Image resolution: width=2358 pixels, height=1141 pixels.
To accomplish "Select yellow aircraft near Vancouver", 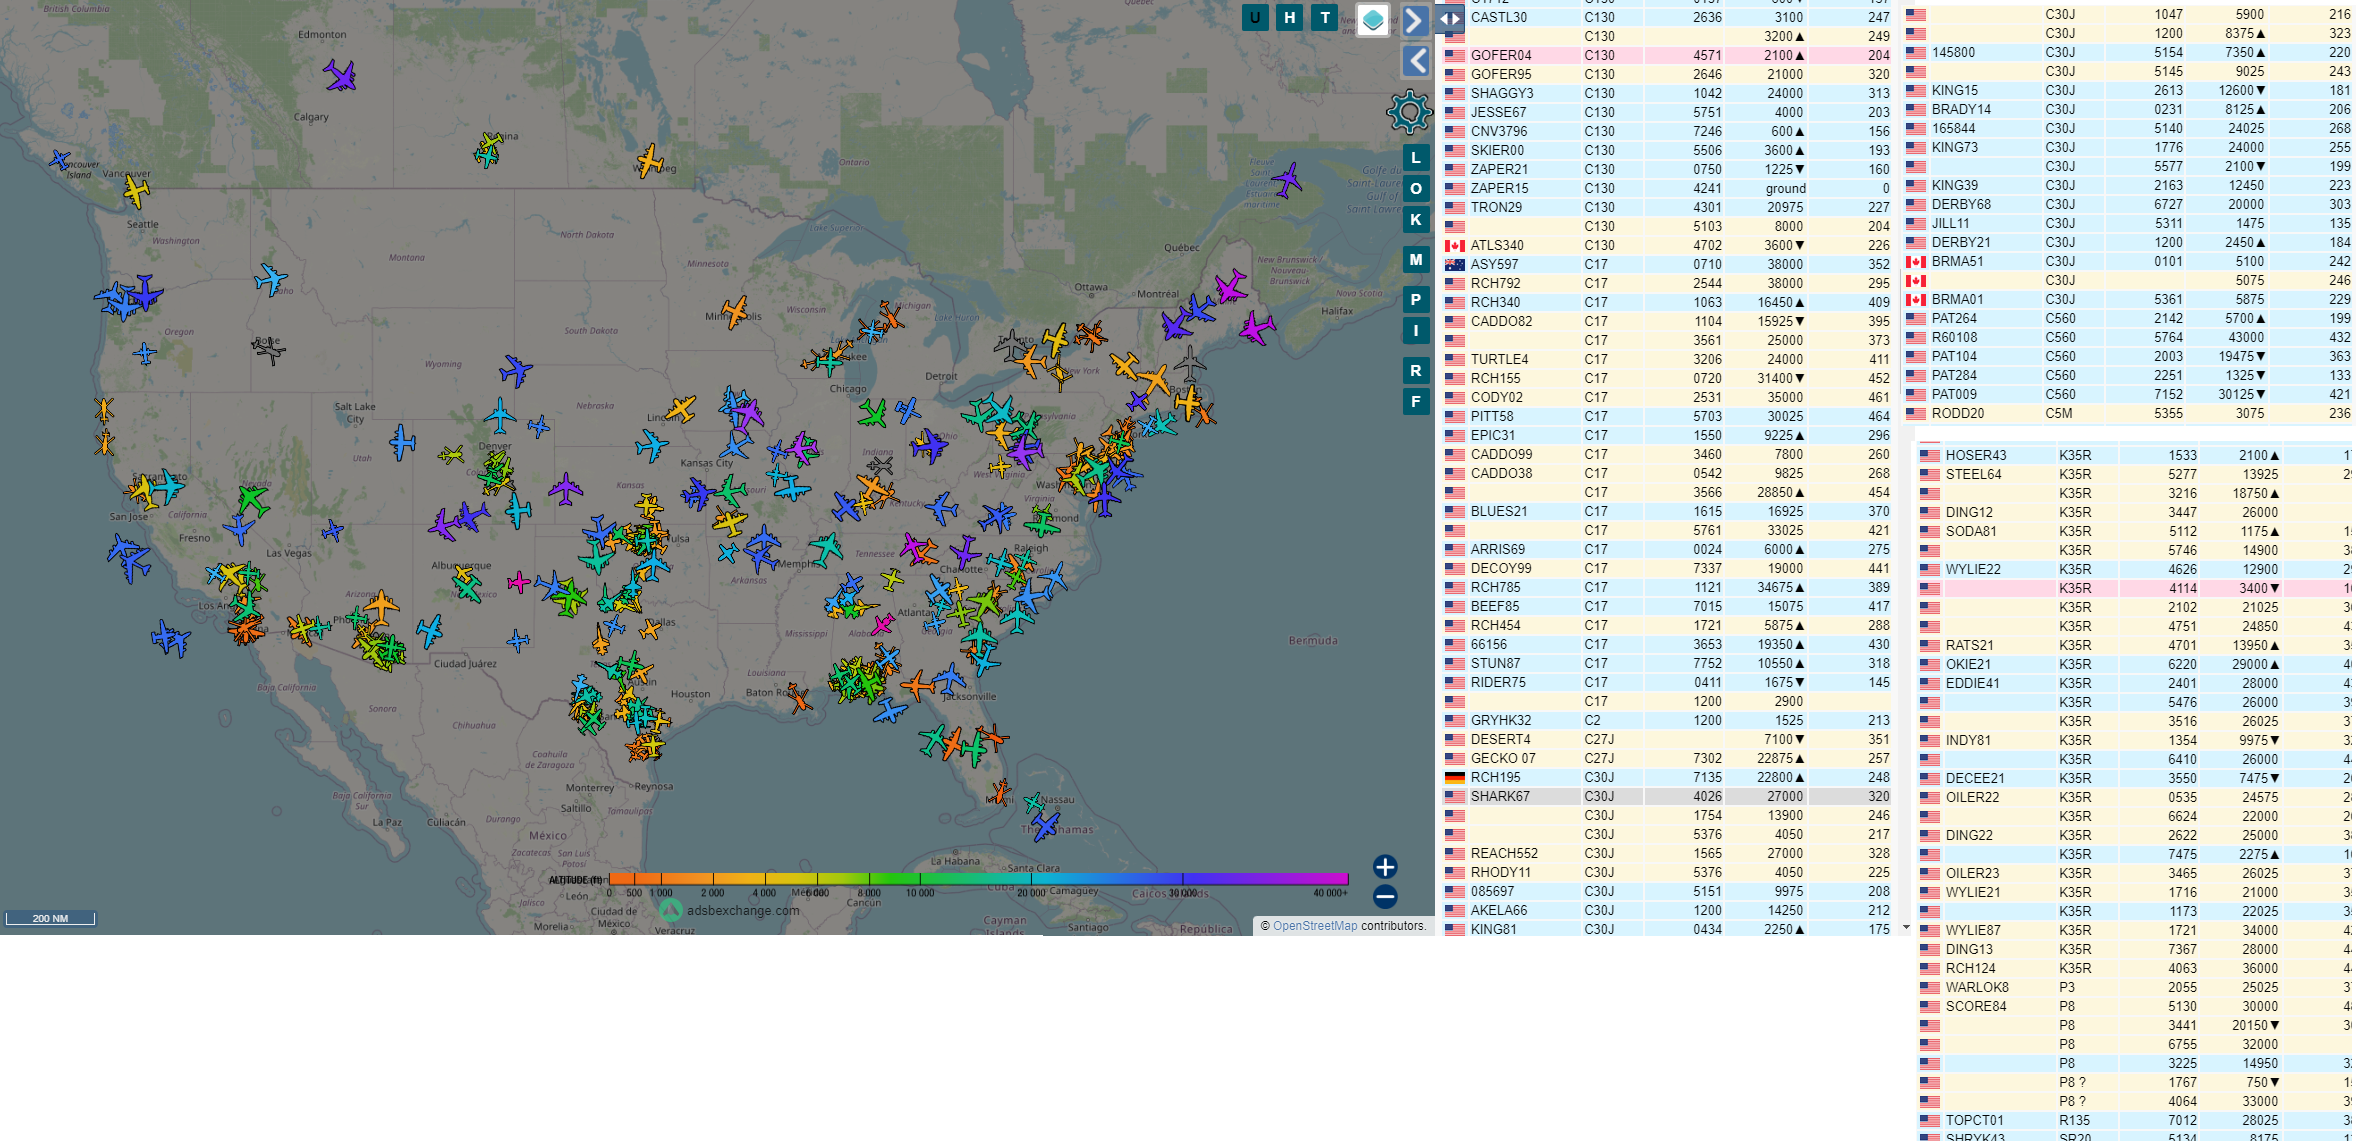I will point(136,190).
